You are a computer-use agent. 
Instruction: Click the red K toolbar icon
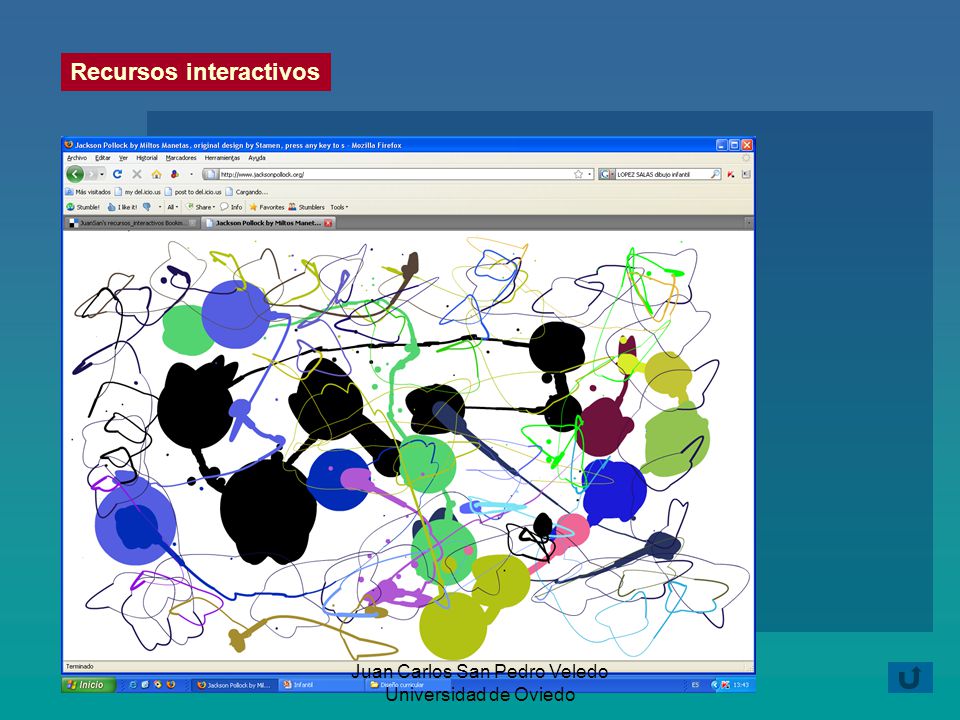click(730, 174)
